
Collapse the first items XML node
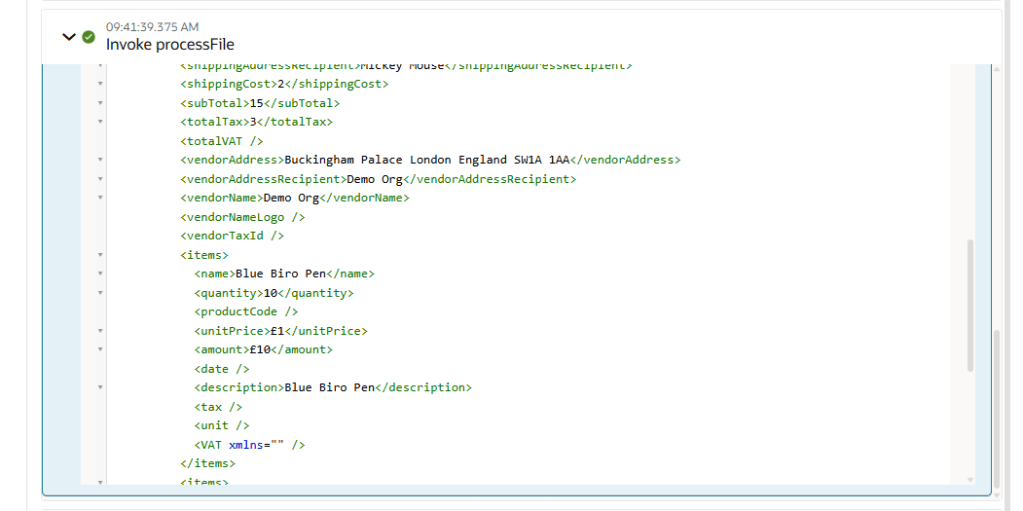tap(100, 255)
